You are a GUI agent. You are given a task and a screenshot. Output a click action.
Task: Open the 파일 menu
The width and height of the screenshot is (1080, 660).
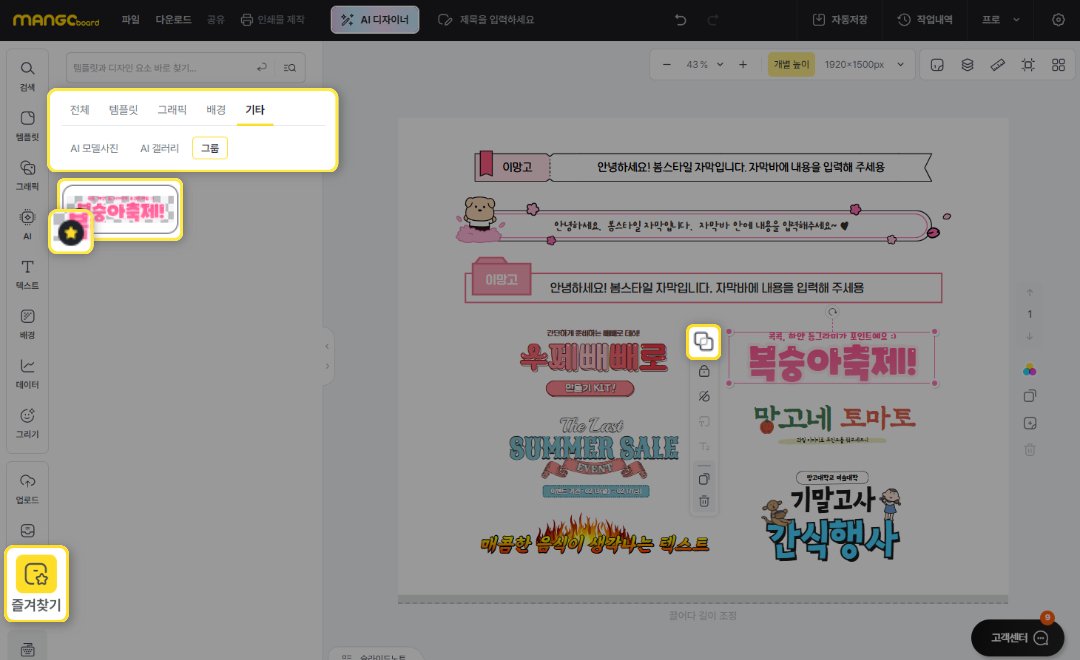[x=131, y=20]
